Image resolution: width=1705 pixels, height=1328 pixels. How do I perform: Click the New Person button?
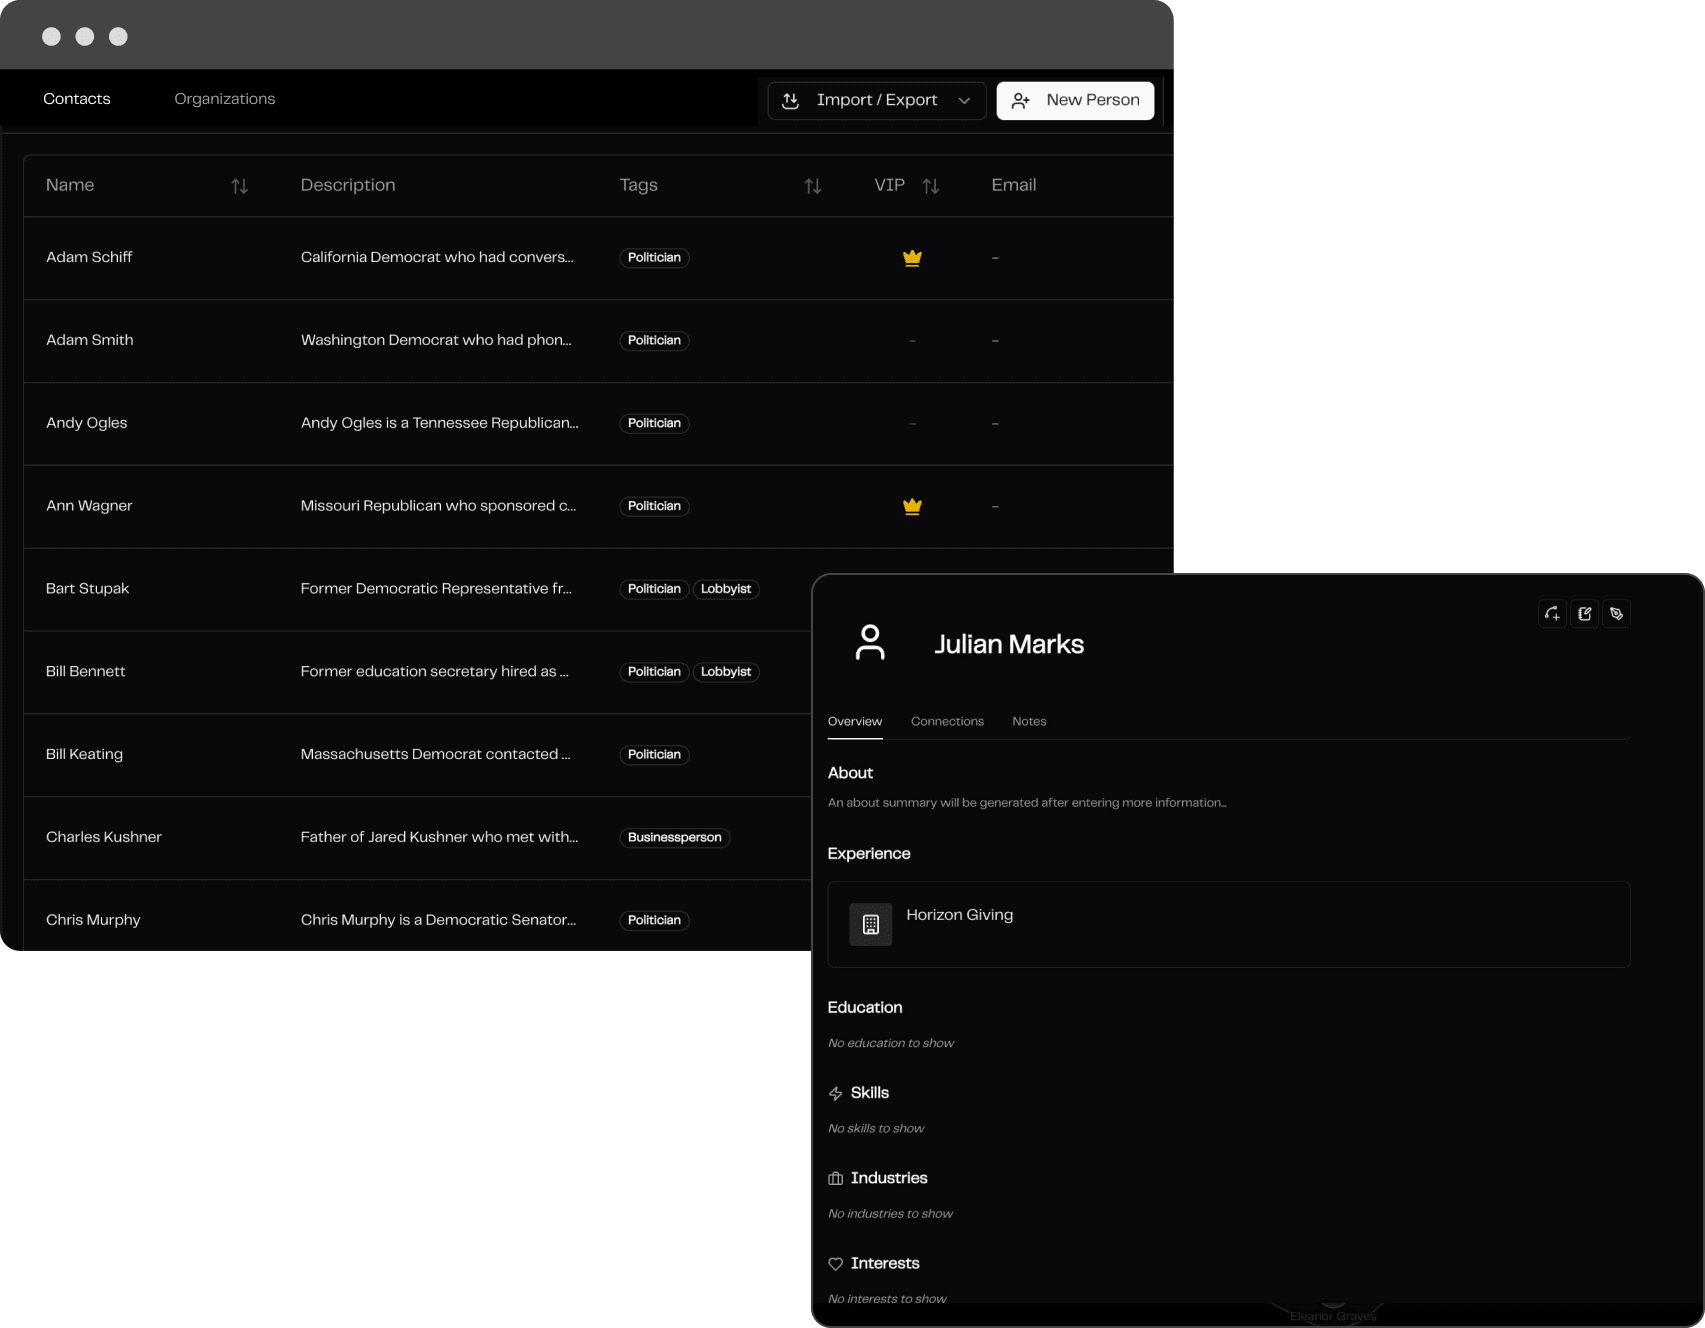click(x=1075, y=100)
